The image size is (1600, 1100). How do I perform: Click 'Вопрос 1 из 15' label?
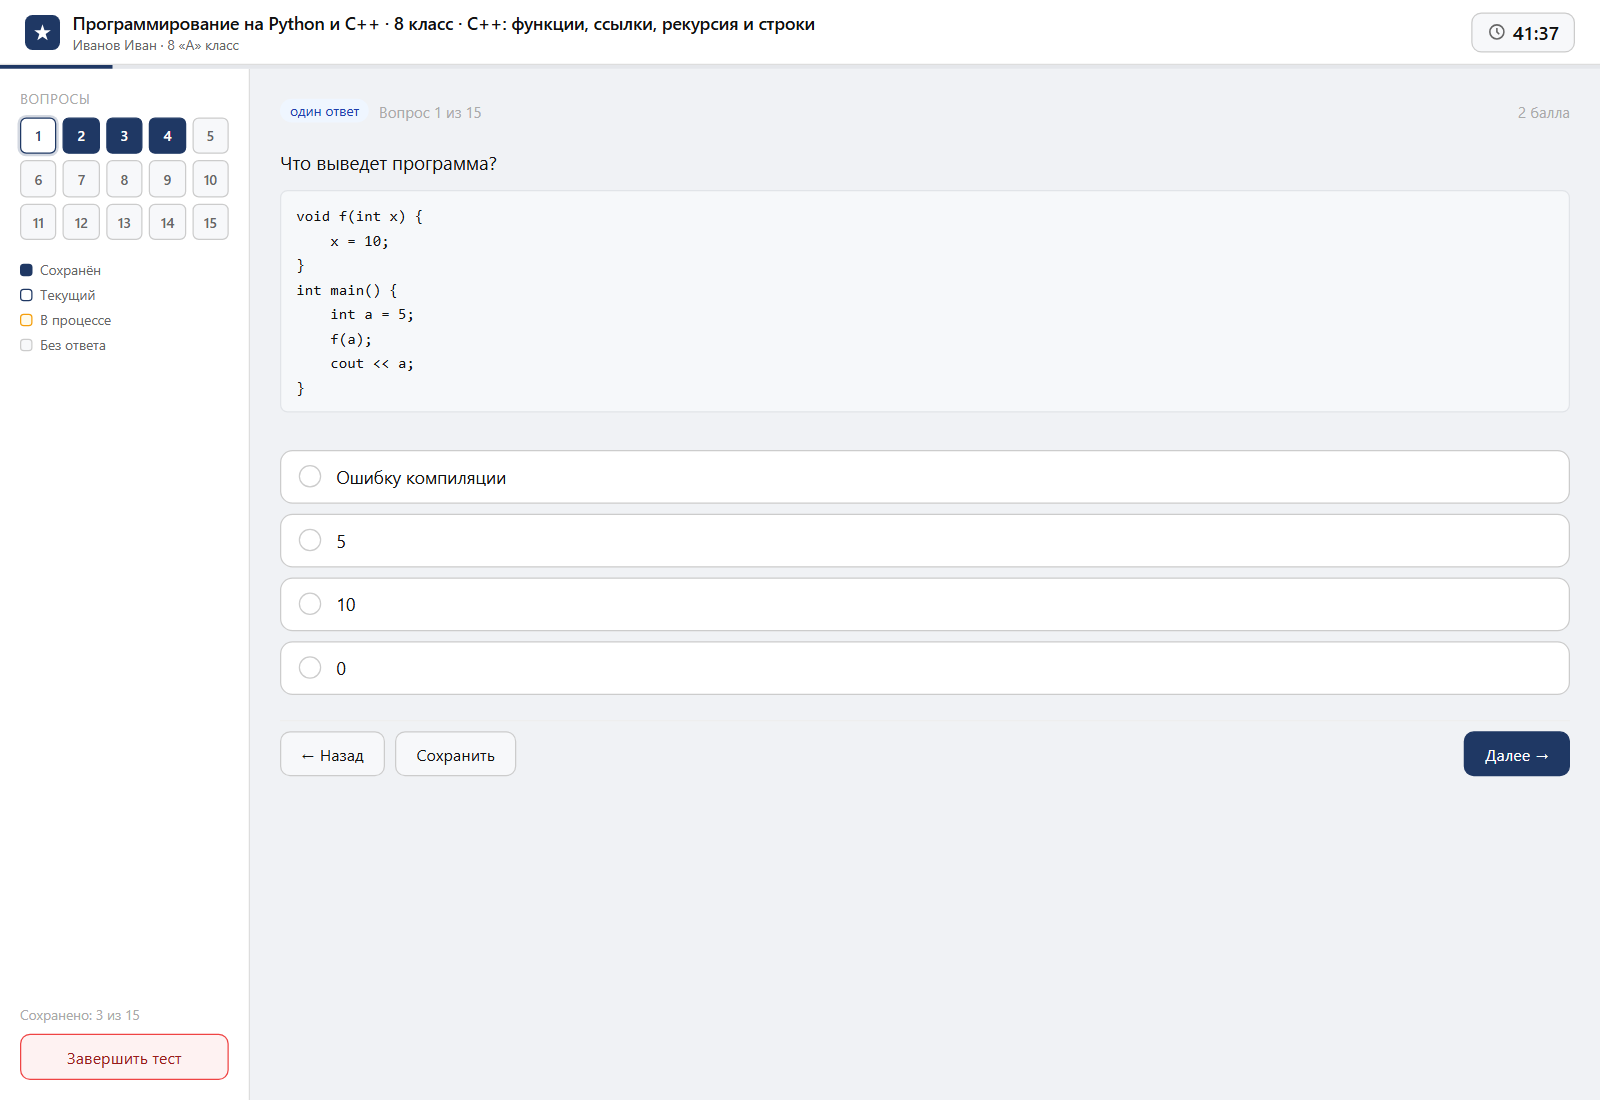pos(430,113)
